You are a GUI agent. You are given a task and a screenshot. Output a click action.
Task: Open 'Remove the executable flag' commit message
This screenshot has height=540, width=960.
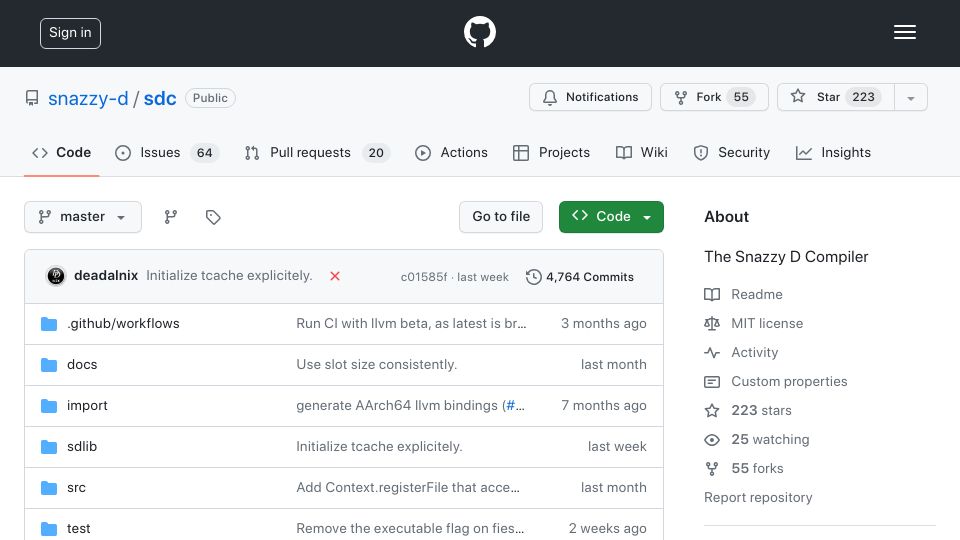[x=410, y=528]
